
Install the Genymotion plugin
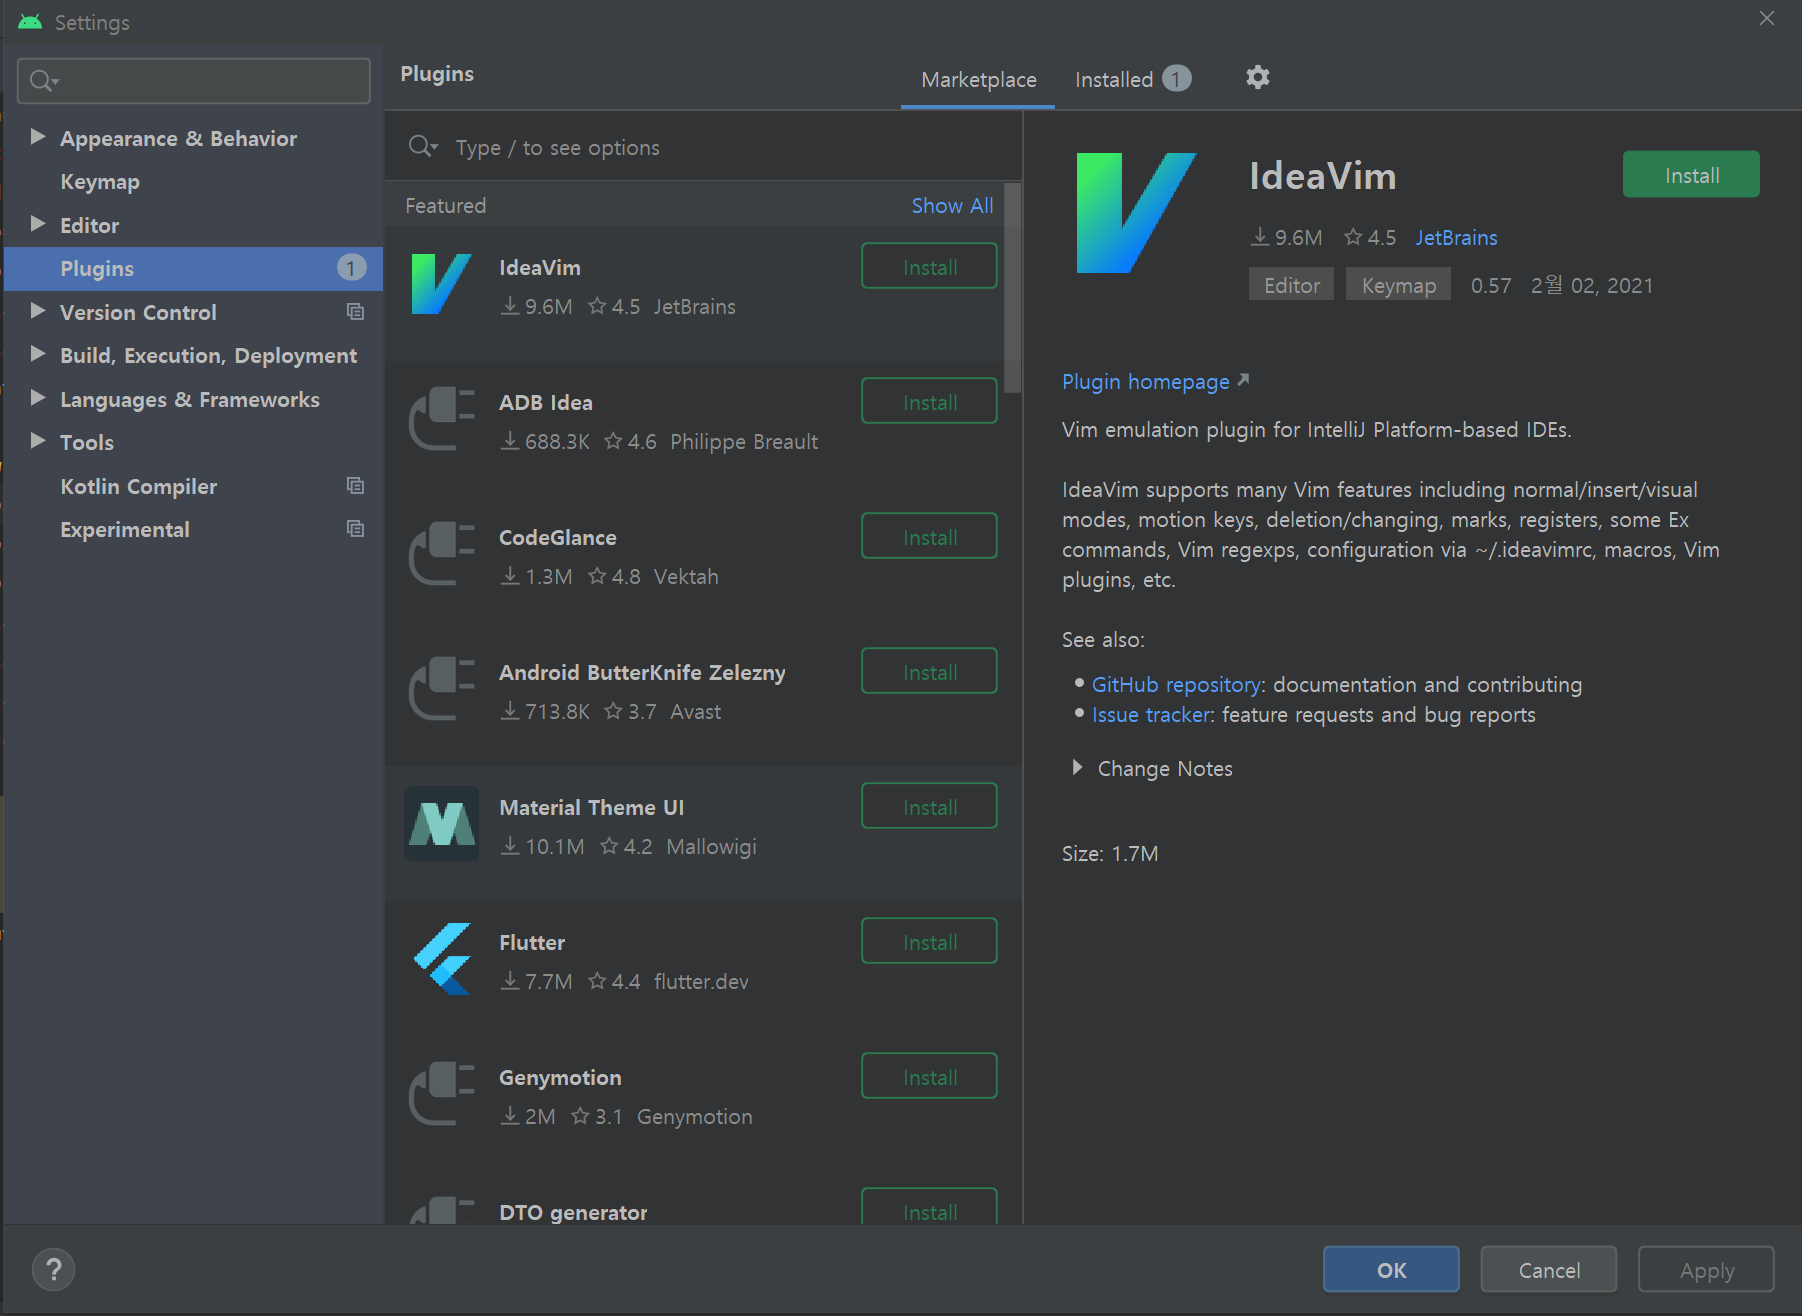pos(929,1076)
